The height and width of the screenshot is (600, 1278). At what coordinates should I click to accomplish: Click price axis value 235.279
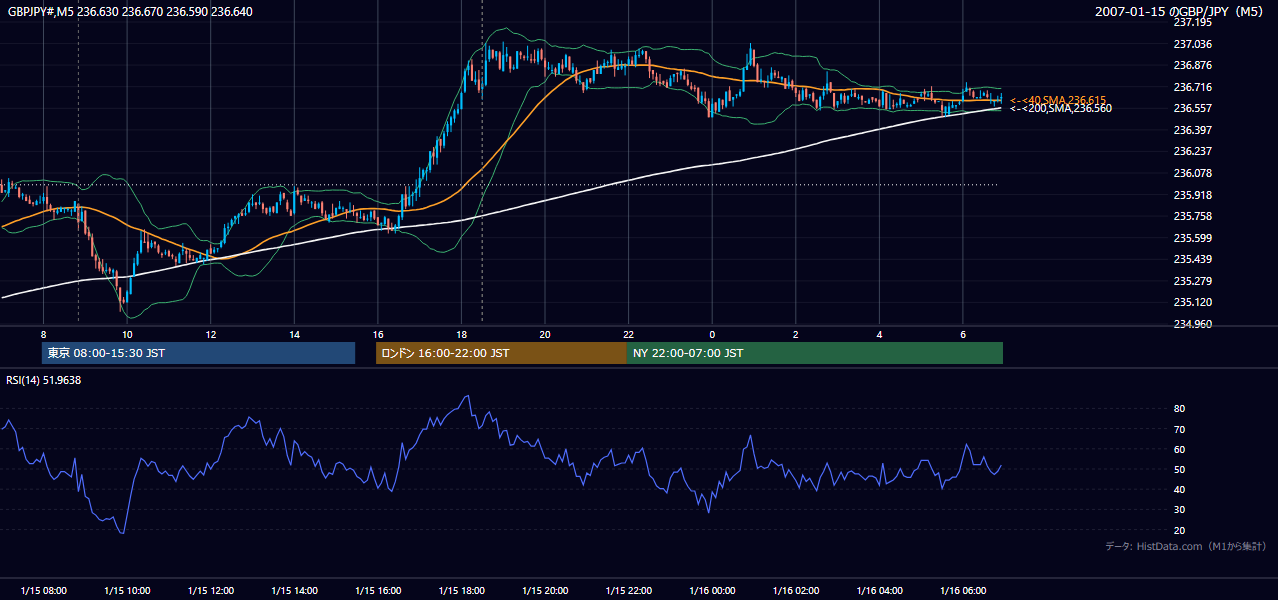tap(1191, 281)
